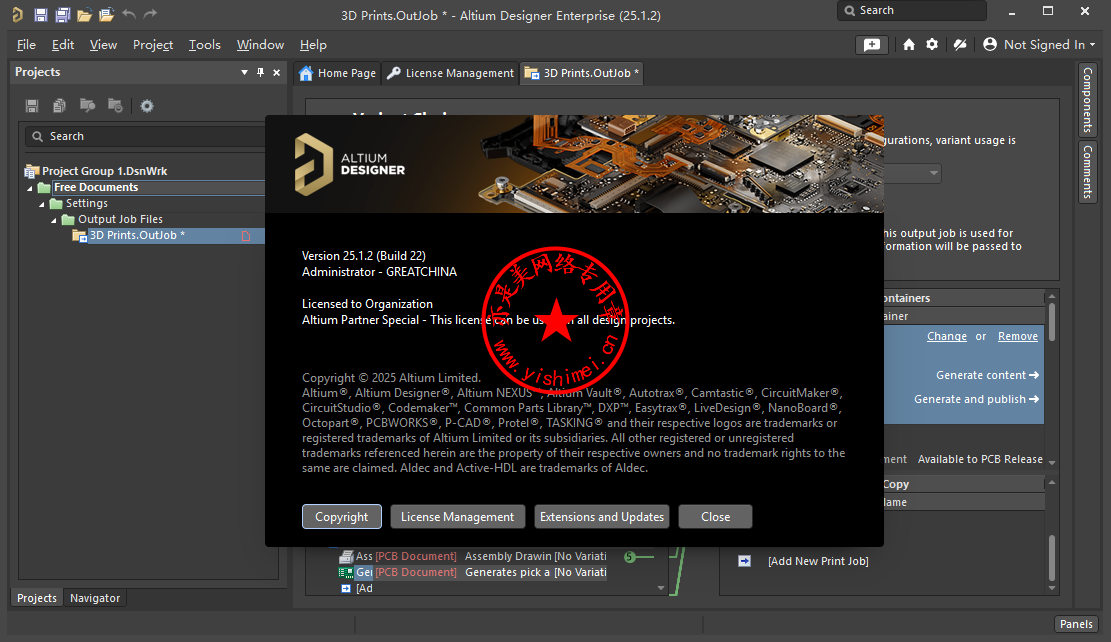Open Extensions and Updates from About dialog

602,517
